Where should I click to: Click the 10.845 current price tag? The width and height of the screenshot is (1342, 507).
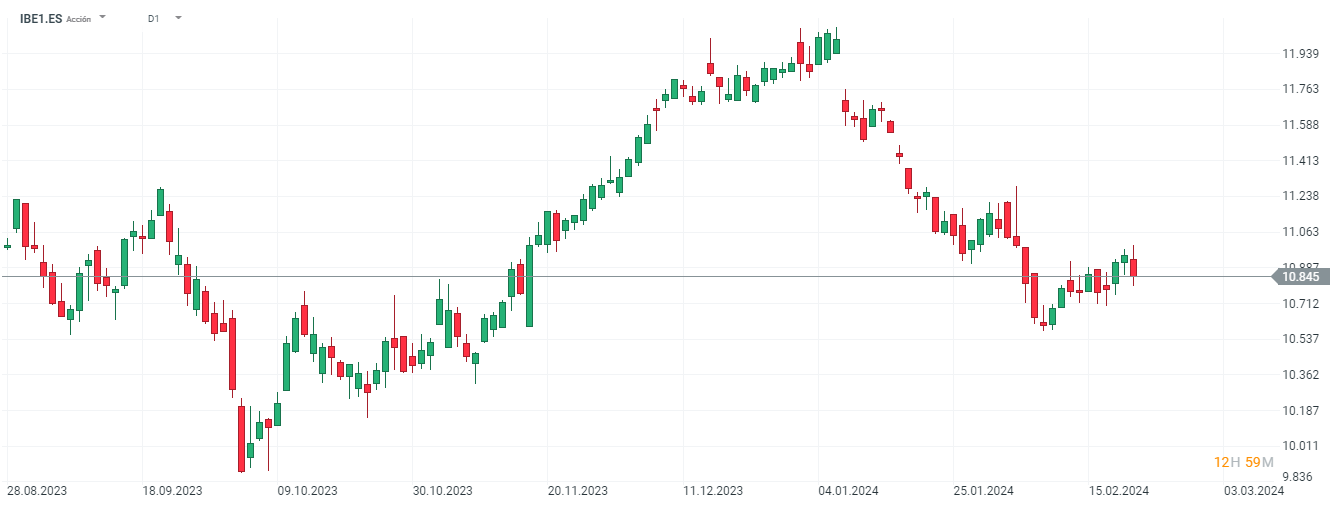click(x=1300, y=276)
